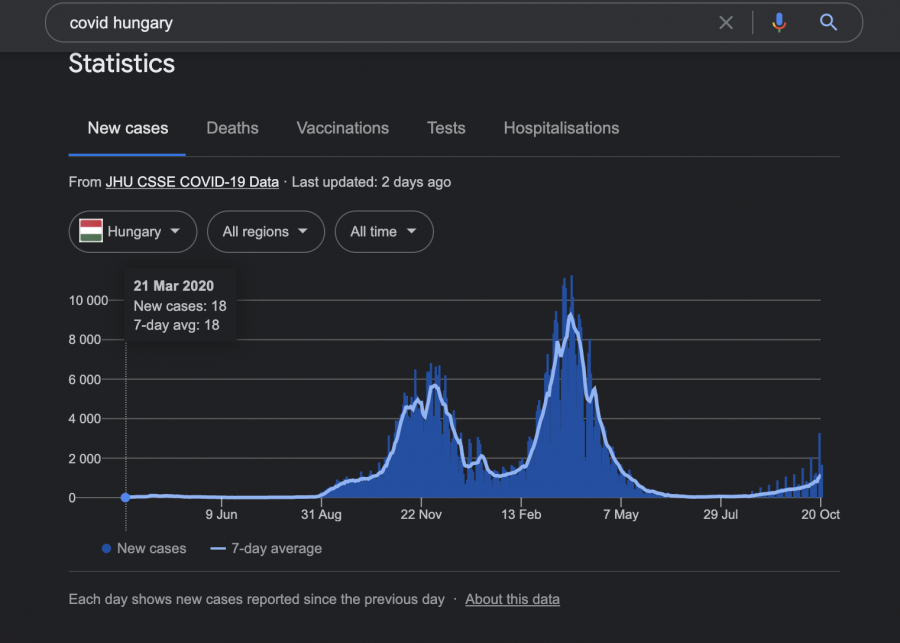Image resolution: width=900 pixels, height=643 pixels.
Task: Clear the search box with X icon
Action: coord(726,22)
